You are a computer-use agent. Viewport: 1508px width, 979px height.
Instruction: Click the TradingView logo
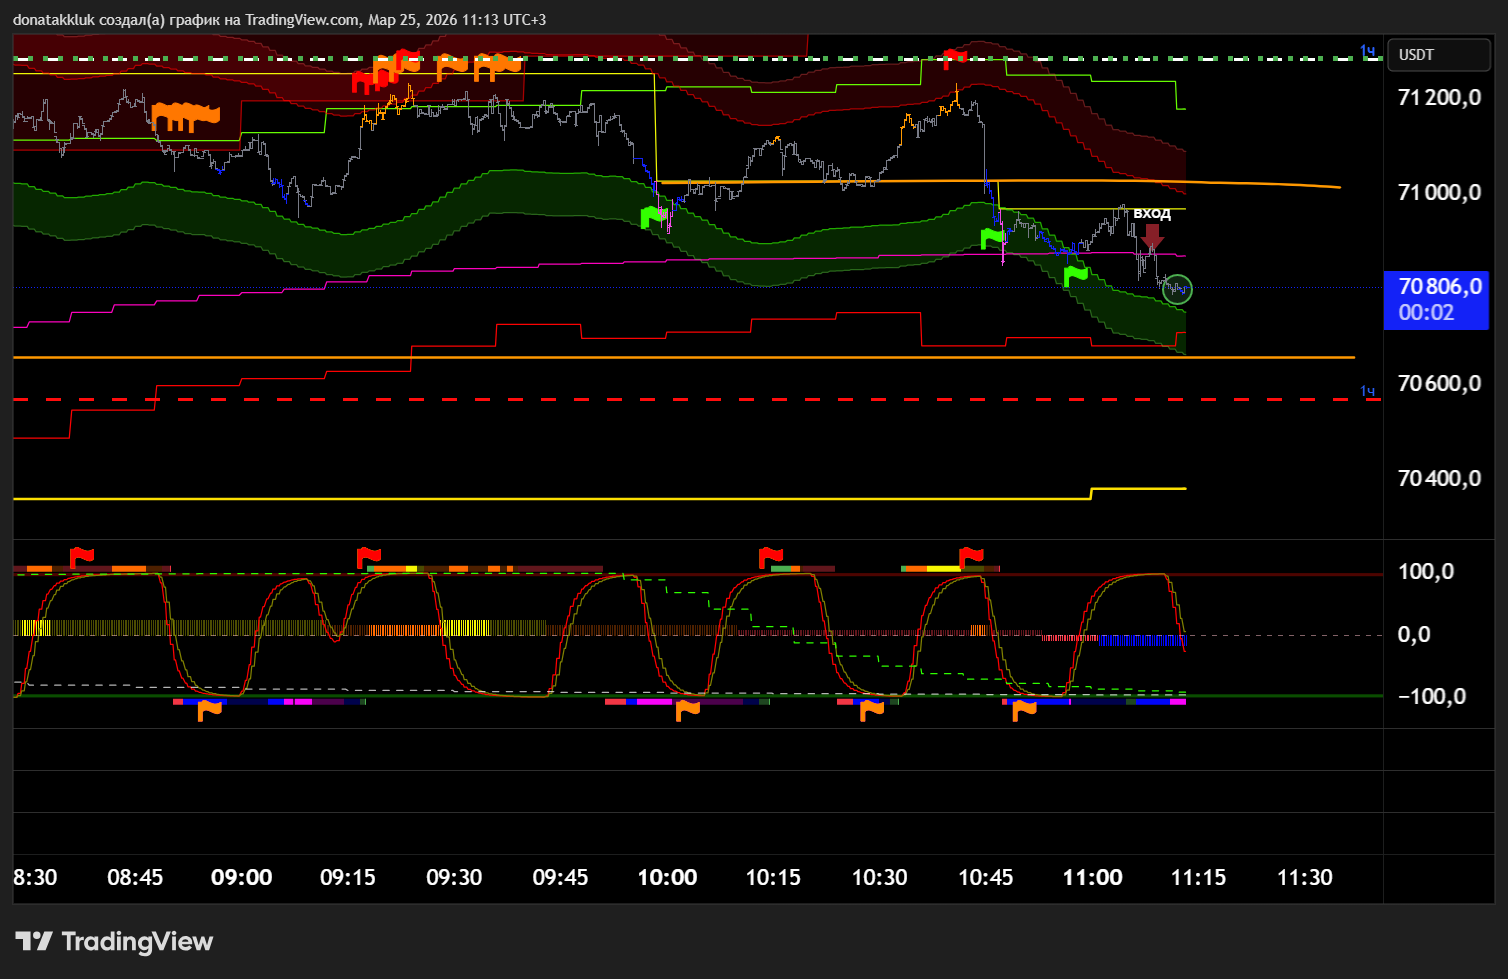tap(114, 941)
